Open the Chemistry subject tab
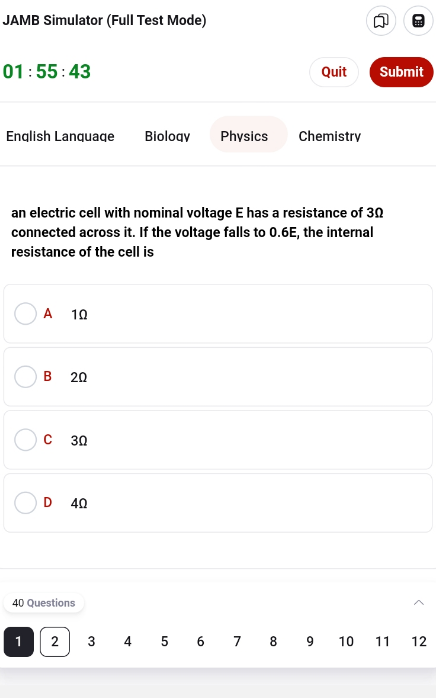This screenshot has height=698, width=436. click(x=330, y=136)
